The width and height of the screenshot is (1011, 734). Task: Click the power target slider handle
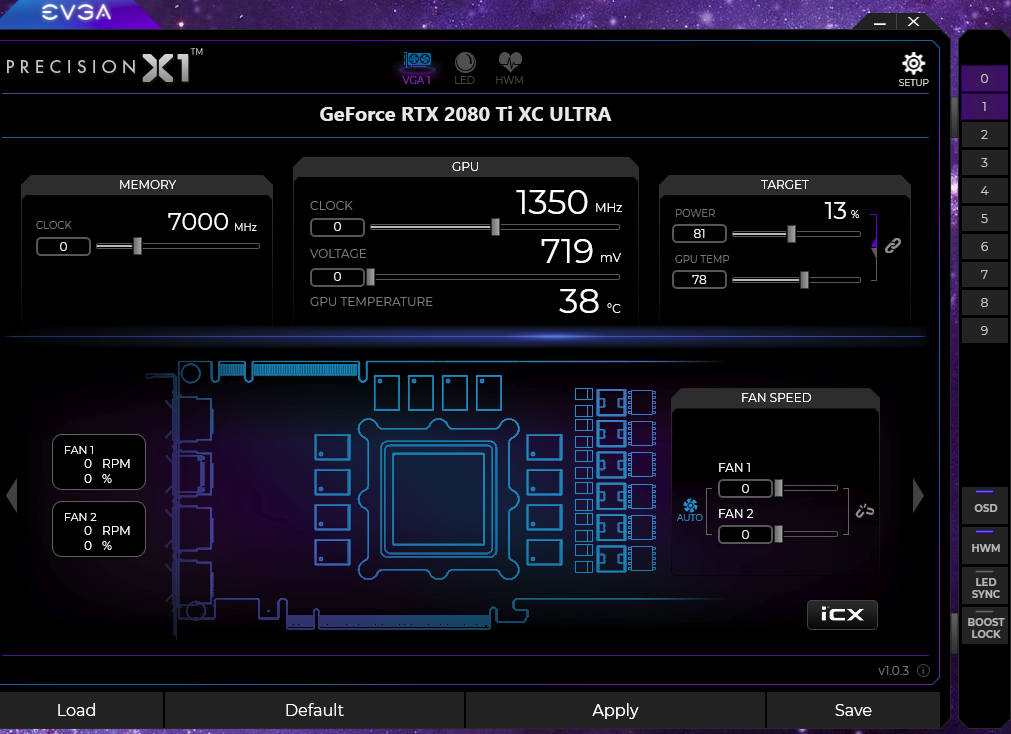tap(791, 233)
